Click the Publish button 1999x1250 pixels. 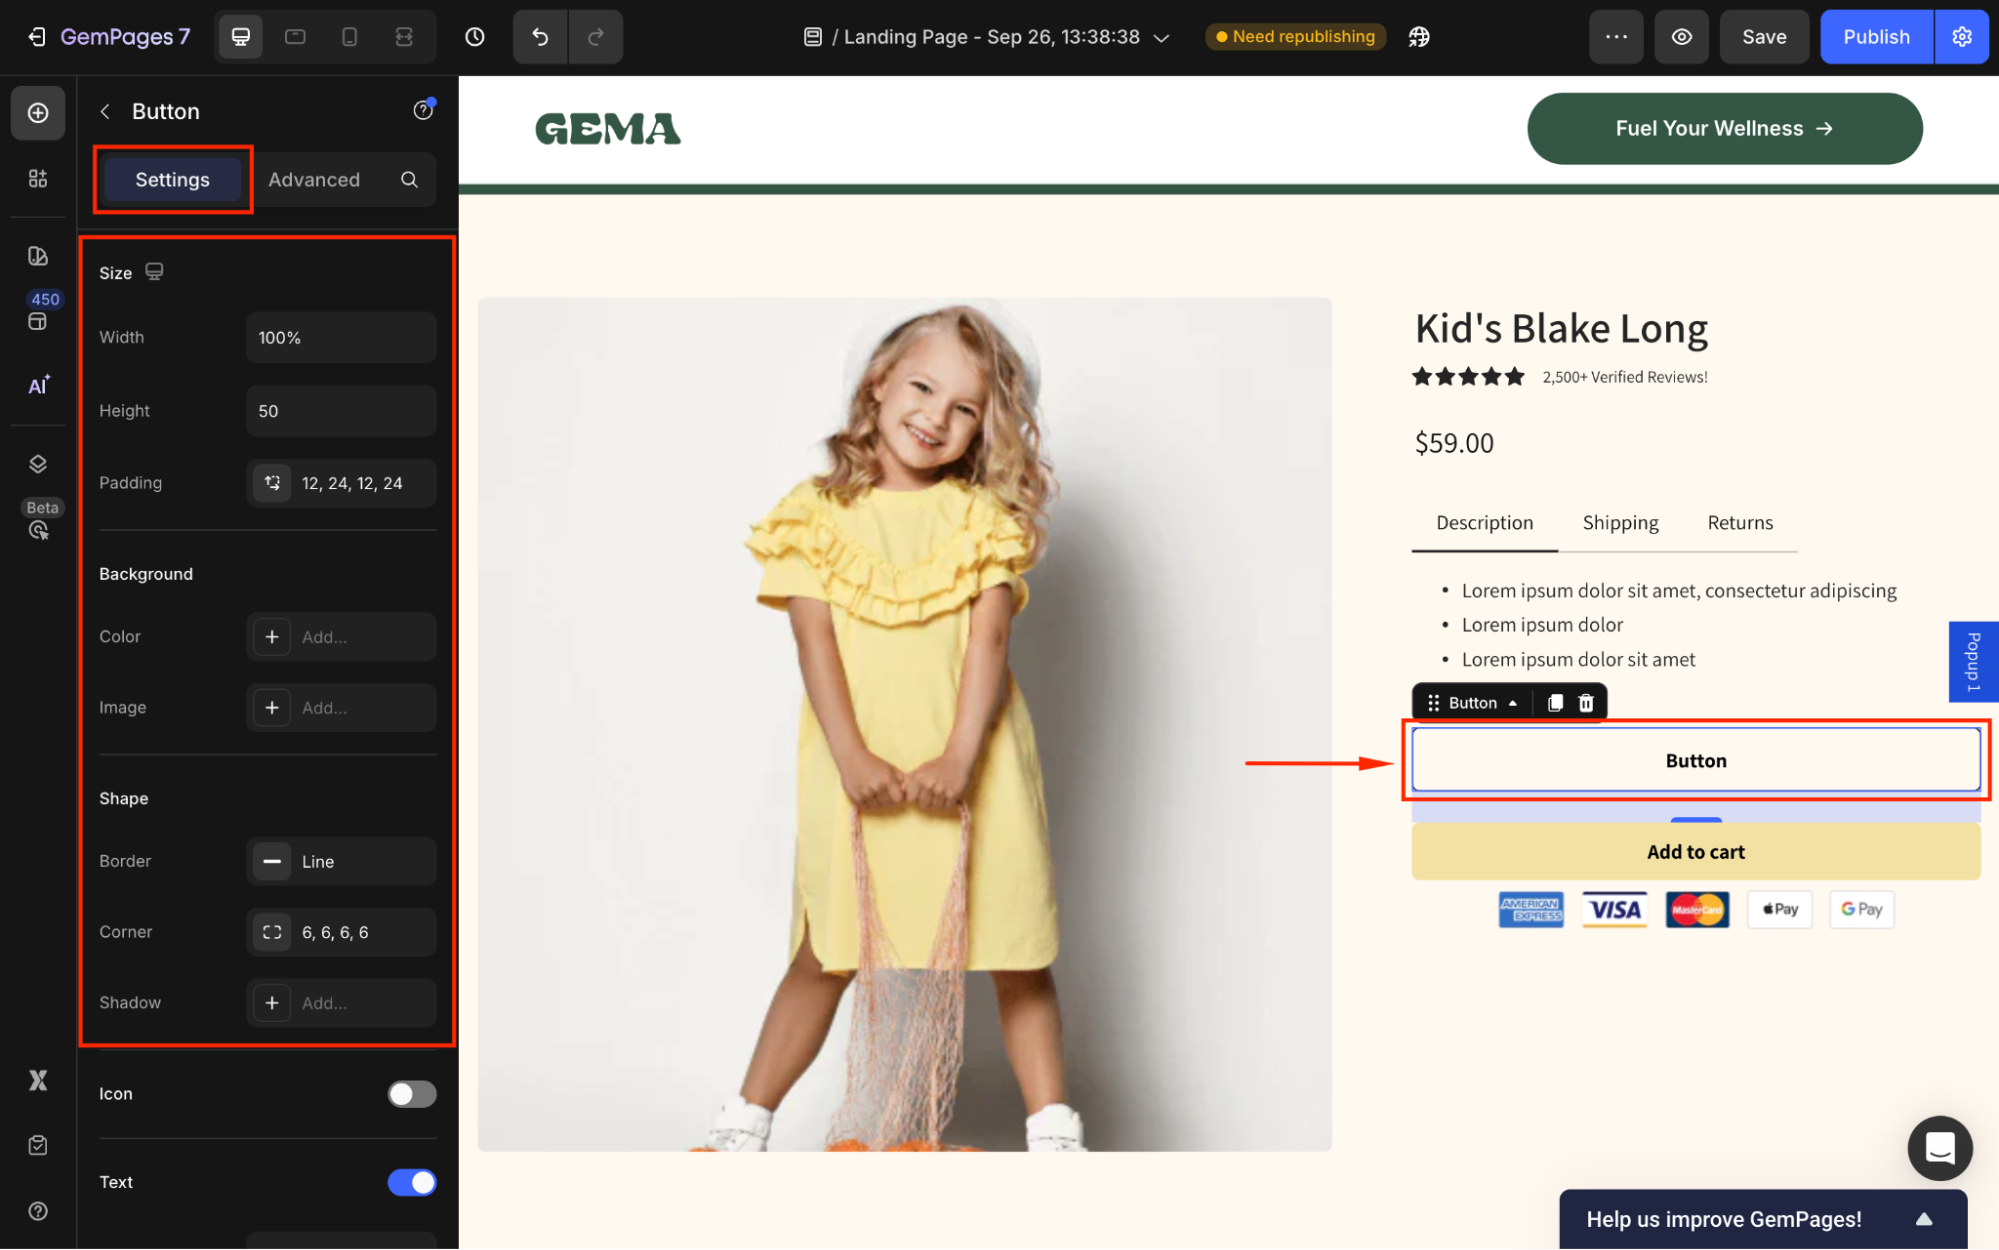pyautogui.click(x=1876, y=37)
